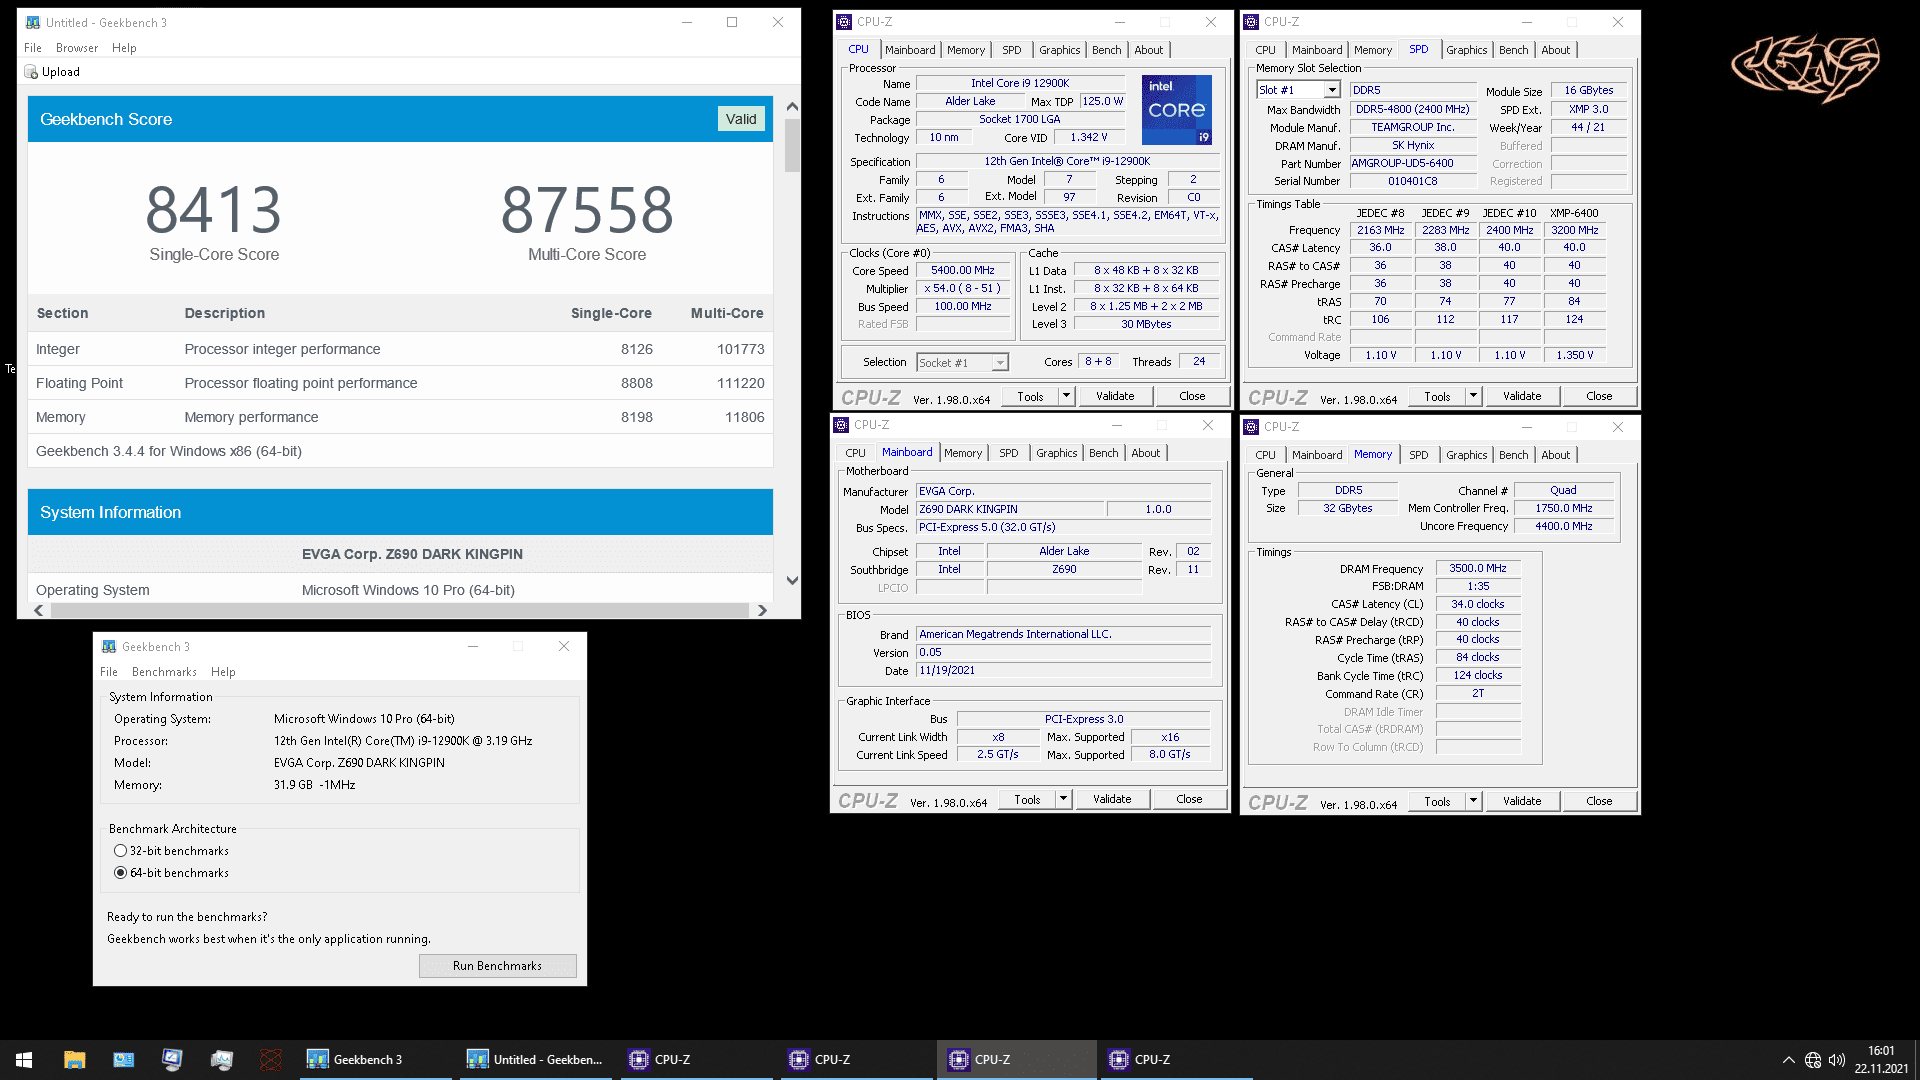Click Tools button in Mainboard window
Image resolution: width=1920 pixels, height=1080 pixels.
click(1027, 800)
